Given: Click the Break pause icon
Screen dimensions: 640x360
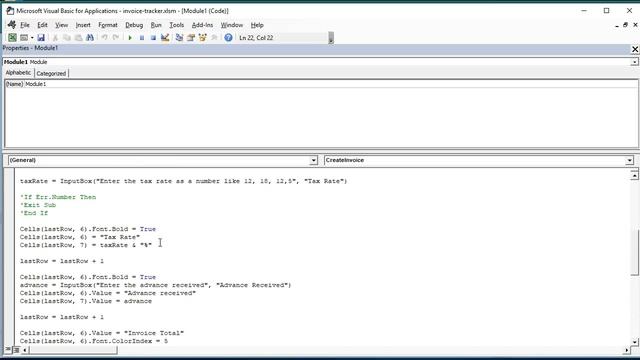Looking at the screenshot, I should [x=142, y=38].
